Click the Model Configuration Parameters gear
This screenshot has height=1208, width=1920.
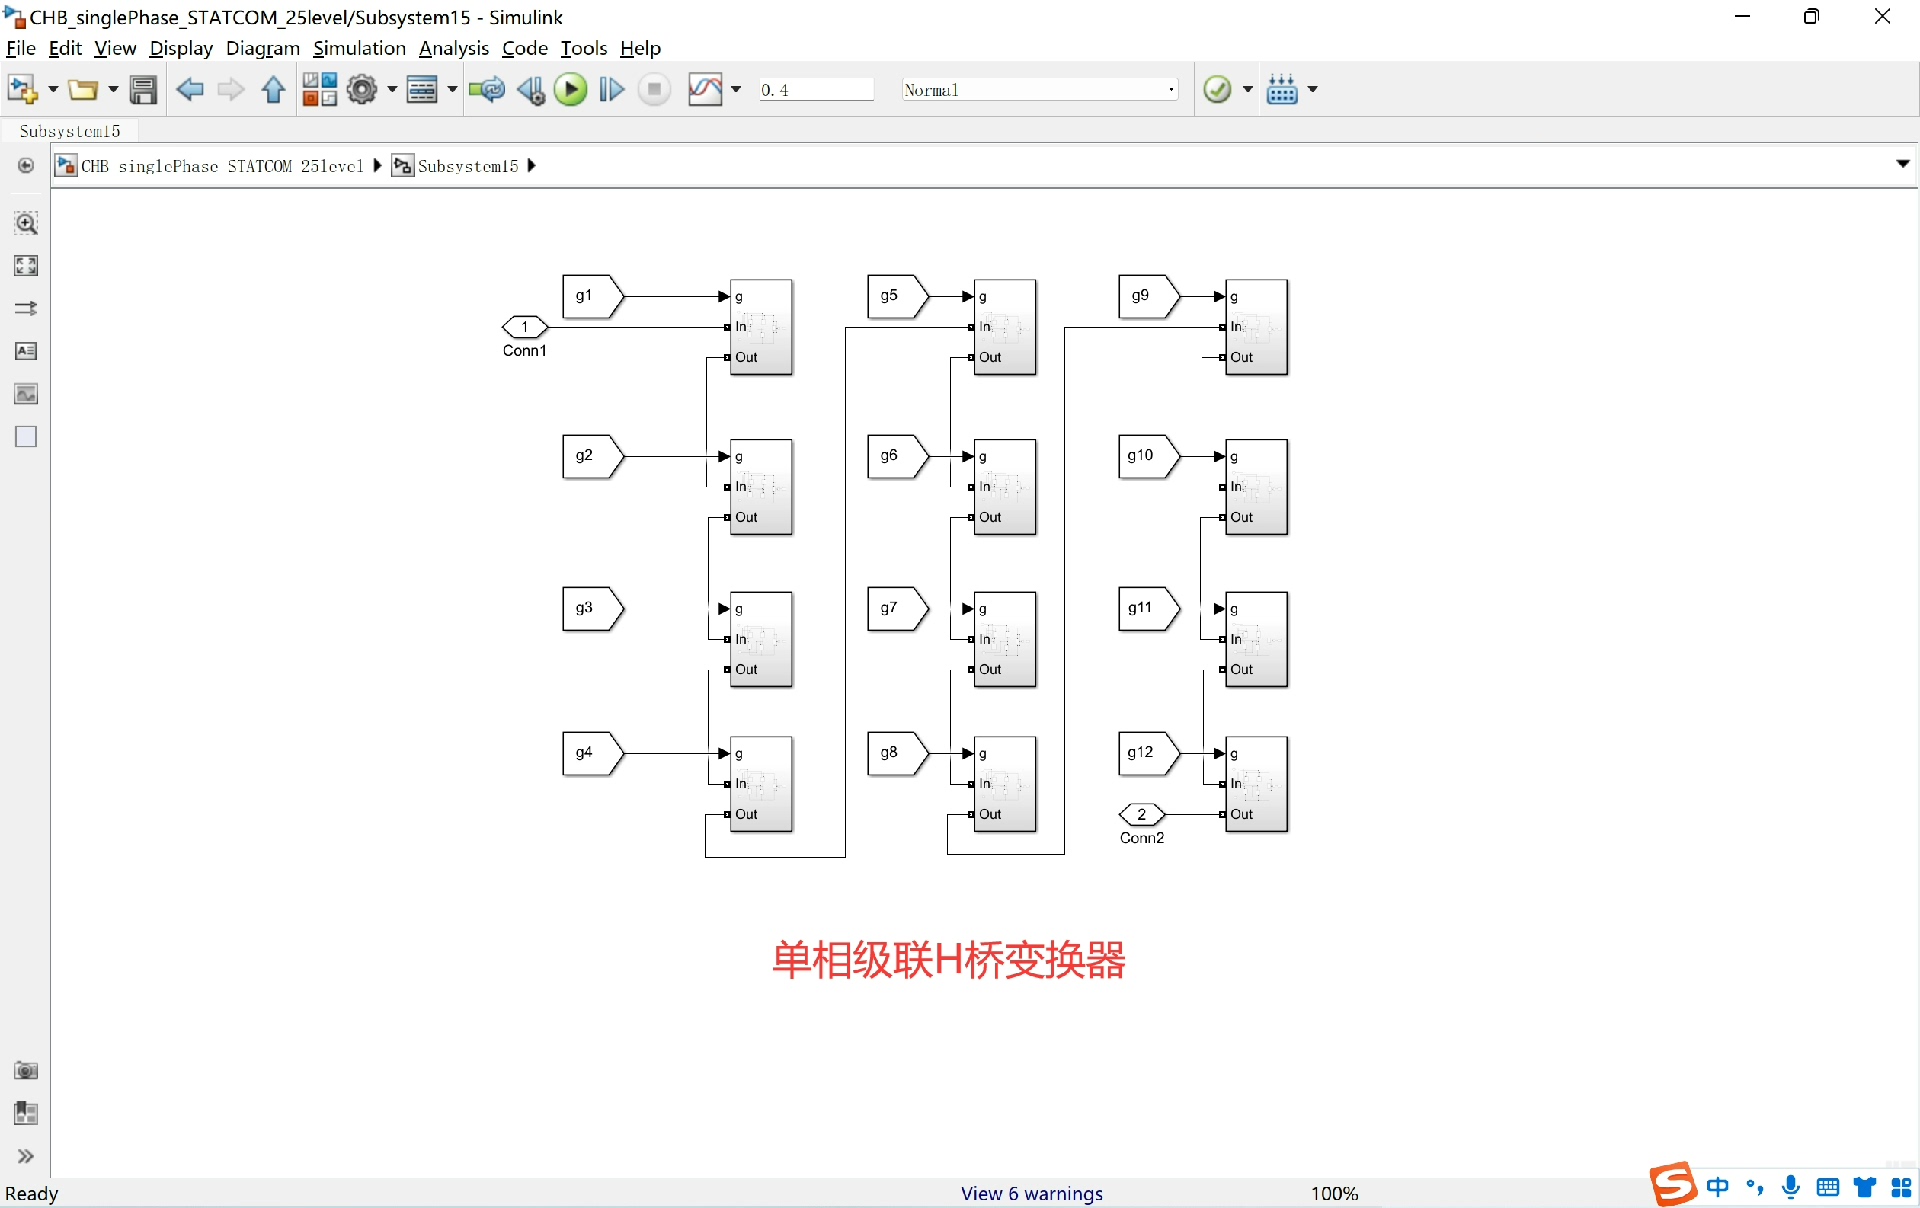pyautogui.click(x=362, y=90)
